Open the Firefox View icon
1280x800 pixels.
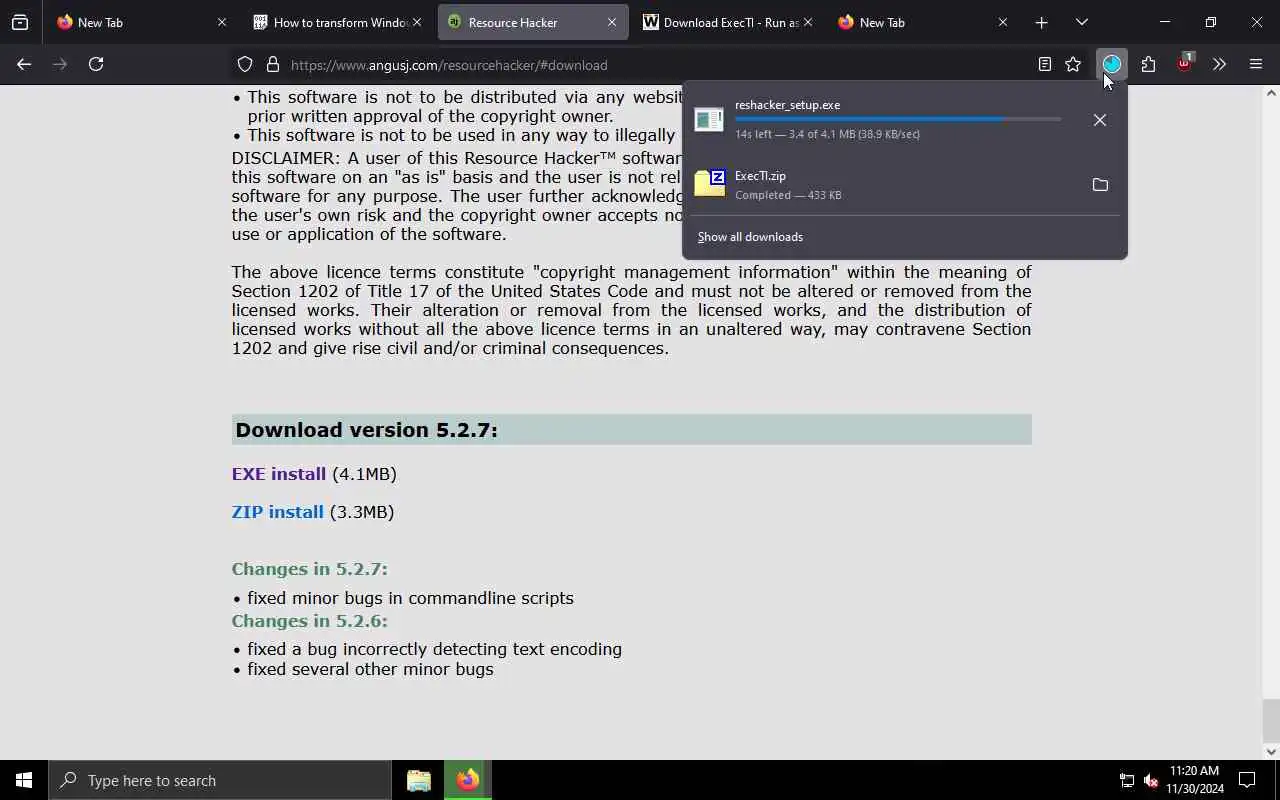(20, 22)
